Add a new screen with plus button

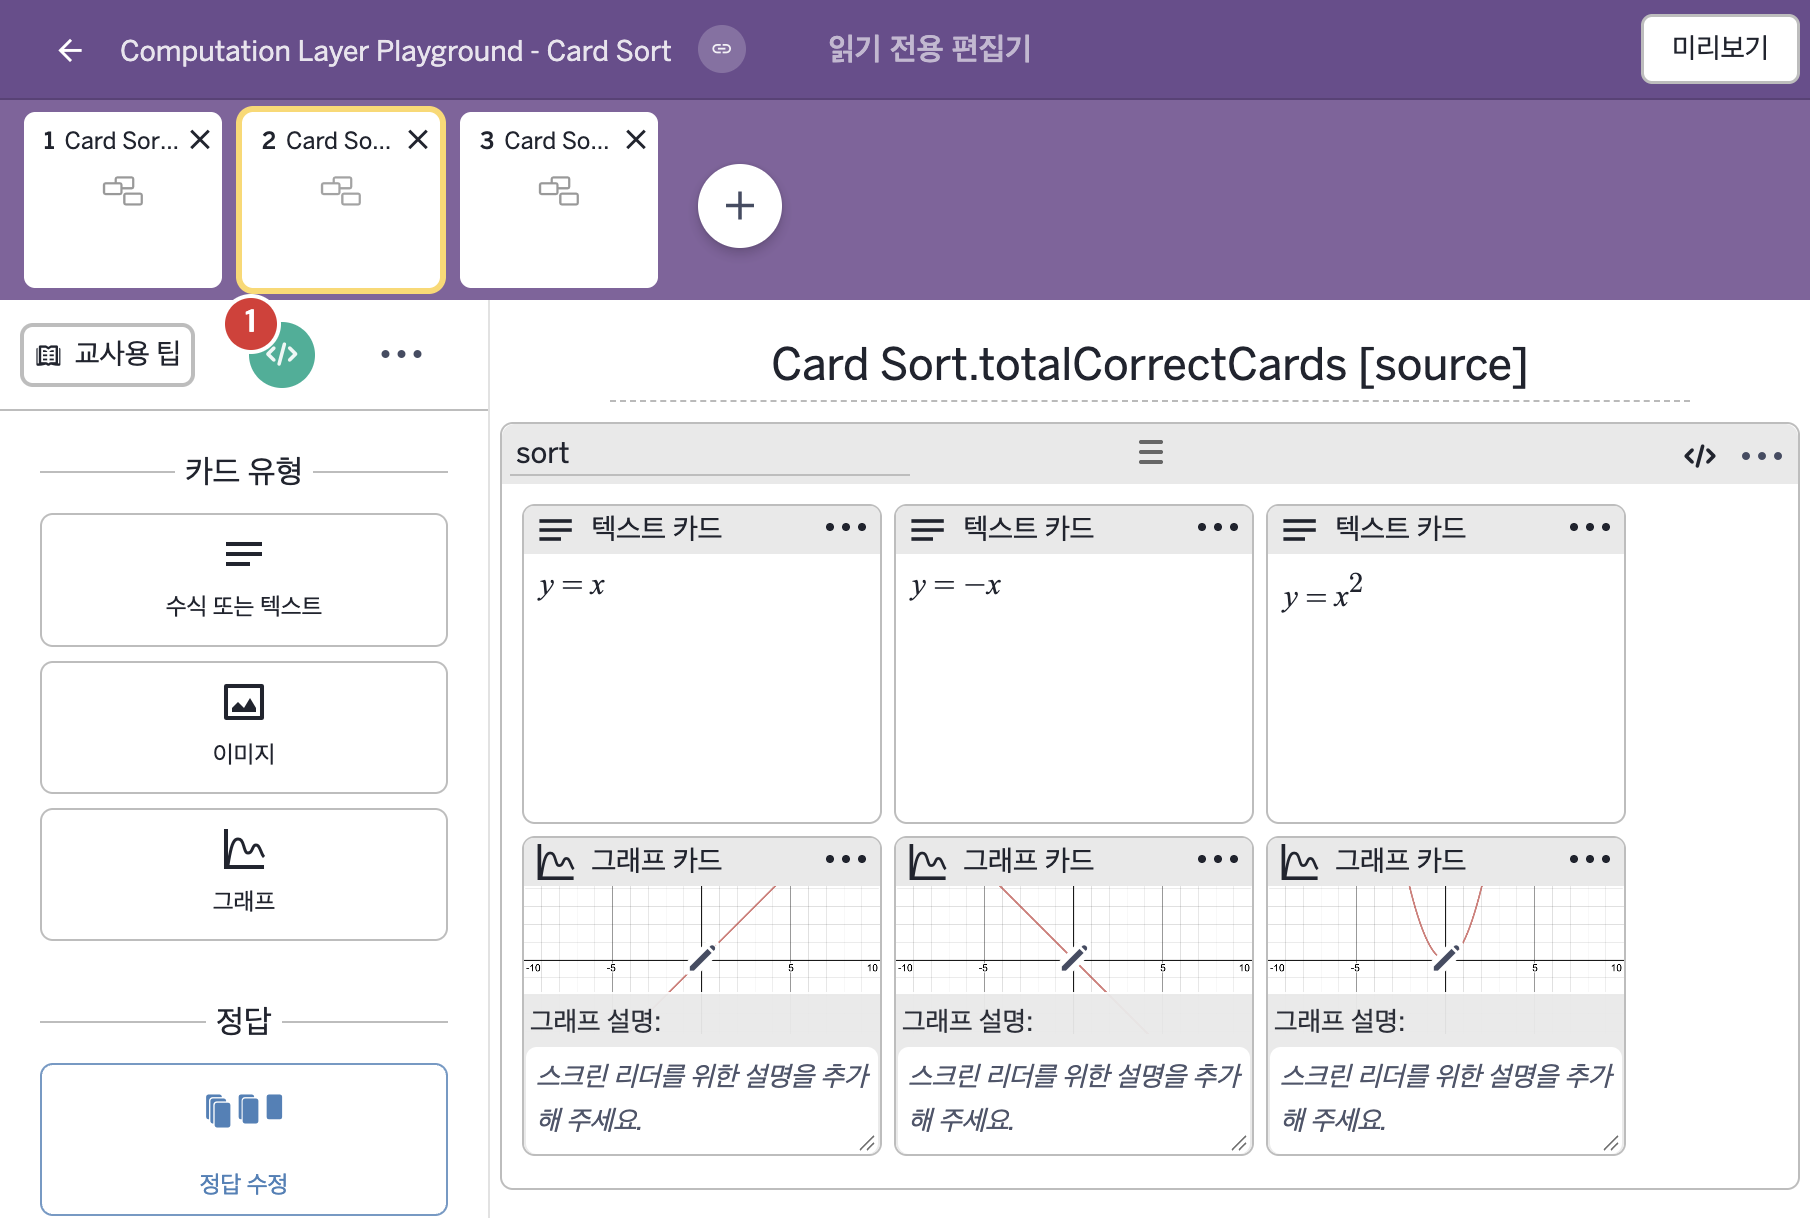[x=740, y=206]
